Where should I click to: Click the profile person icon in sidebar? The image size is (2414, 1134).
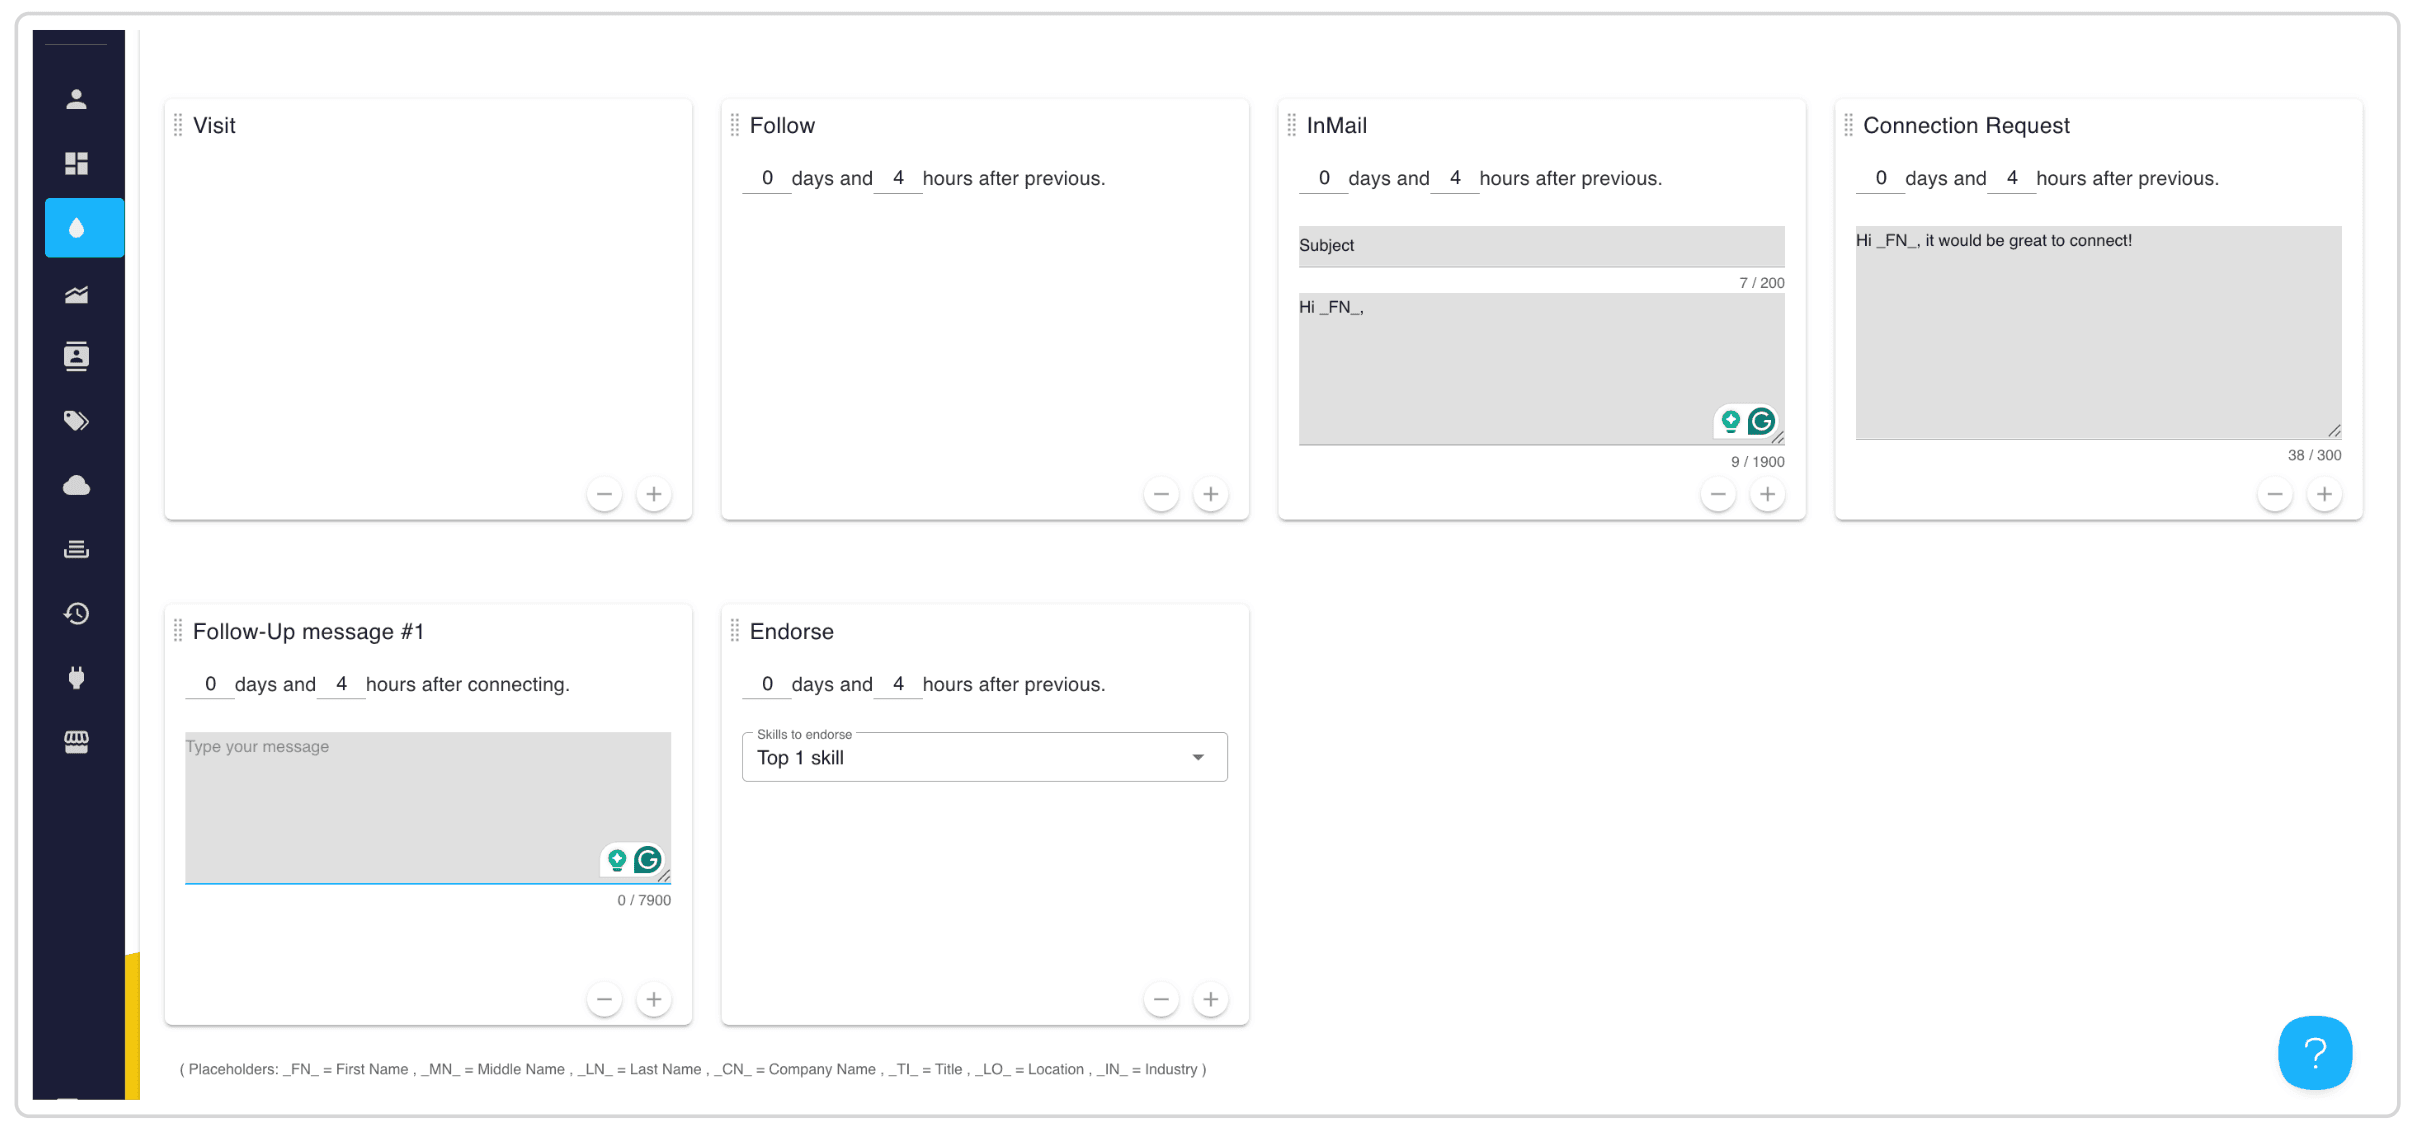[x=77, y=99]
